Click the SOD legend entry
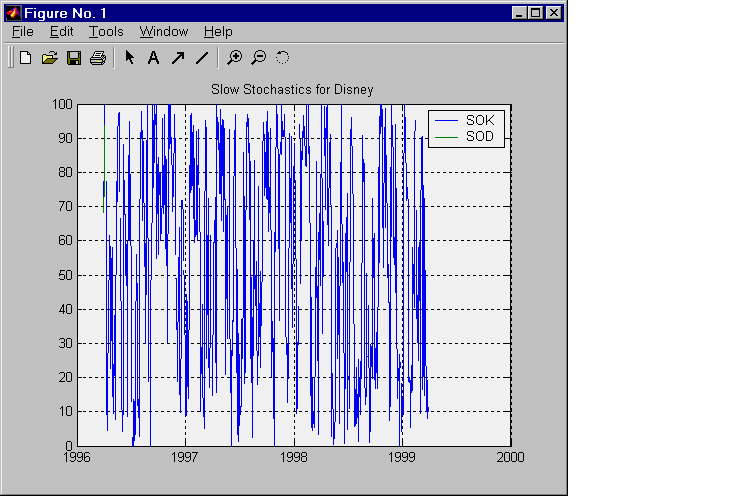This screenshot has height=498, width=740. 480,136
